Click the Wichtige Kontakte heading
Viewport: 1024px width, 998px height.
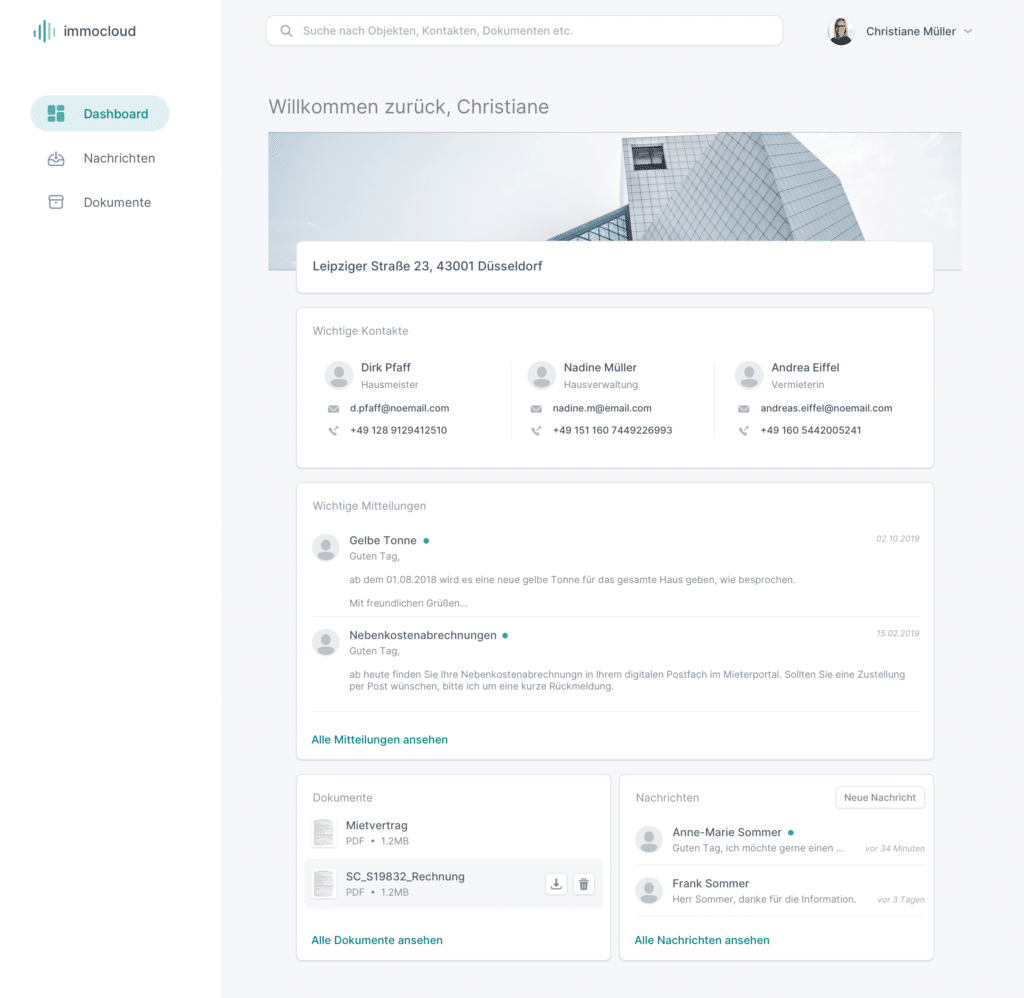360,331
